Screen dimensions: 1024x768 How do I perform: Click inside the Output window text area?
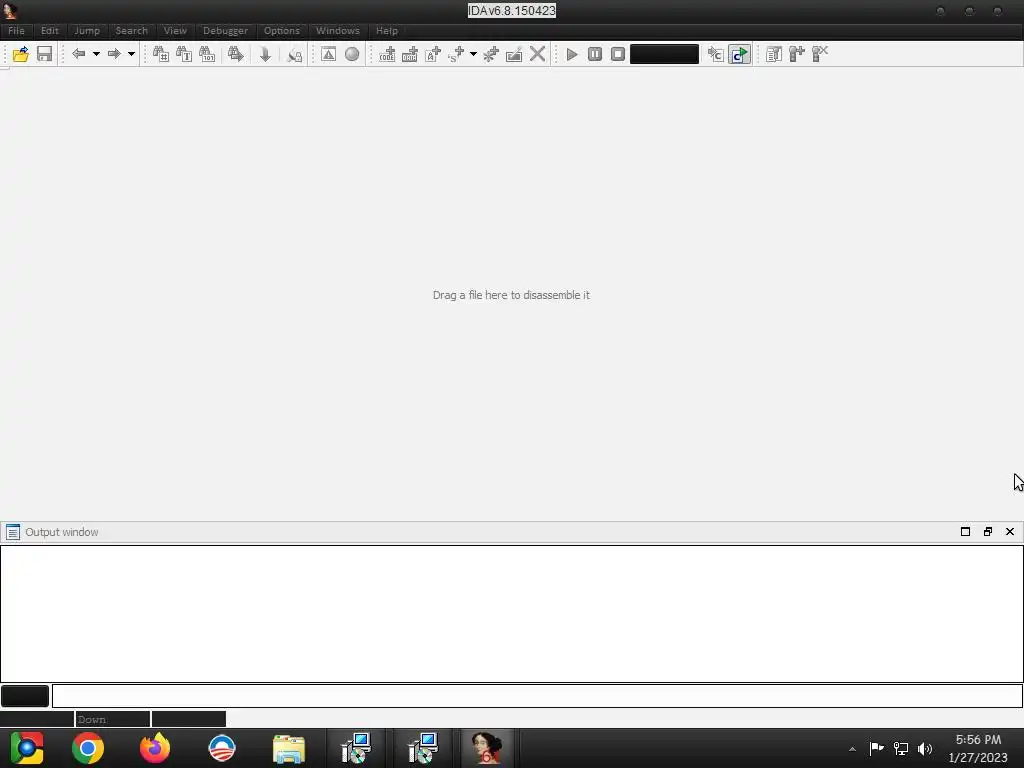[x=512, y=613]
